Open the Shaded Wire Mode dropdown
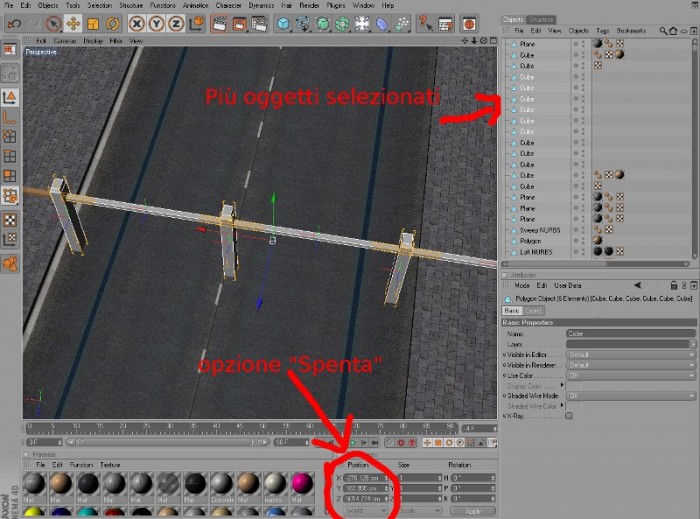700x519 pixels. click(631, 396)
